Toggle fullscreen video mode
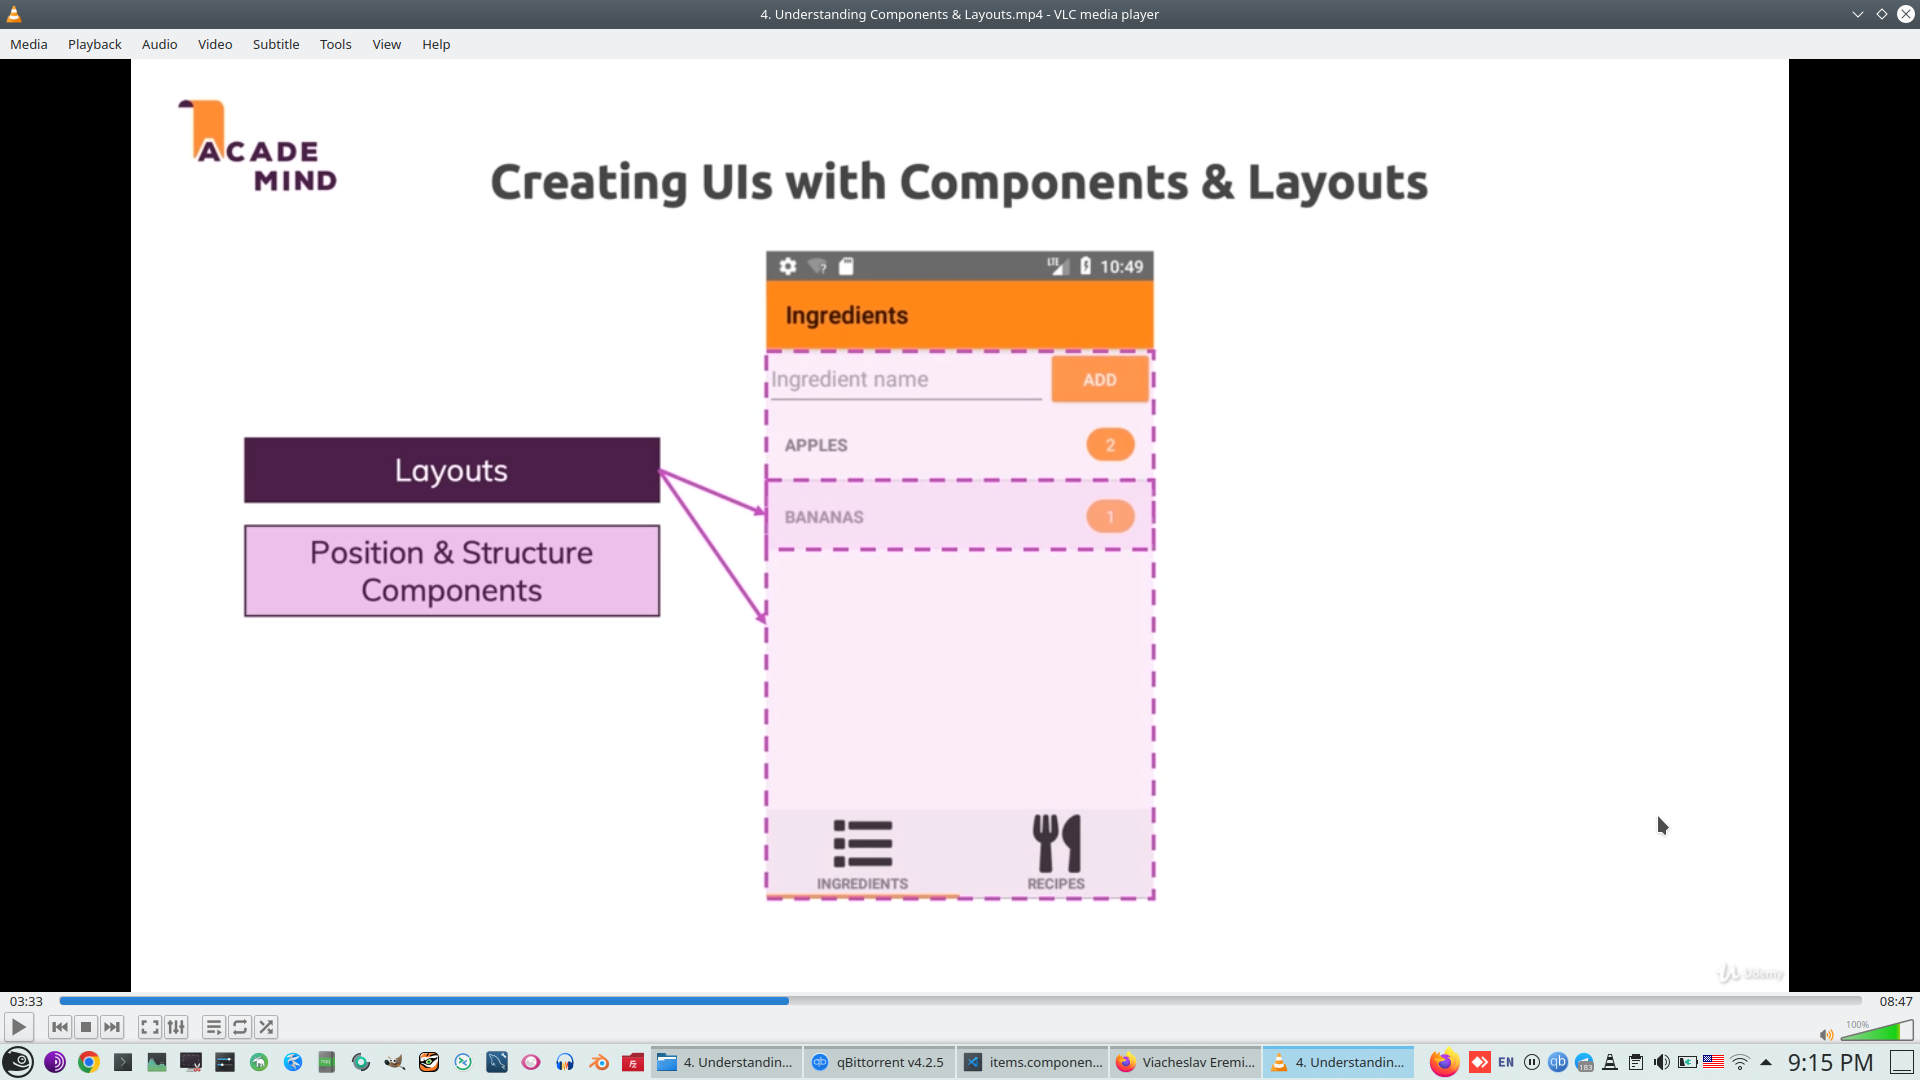 [150, 1027]
